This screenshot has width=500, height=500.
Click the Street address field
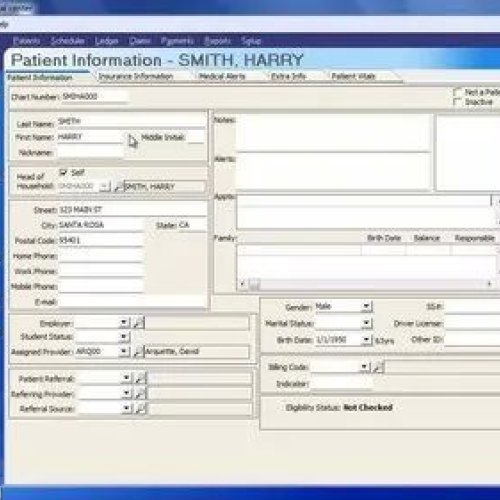132,210
